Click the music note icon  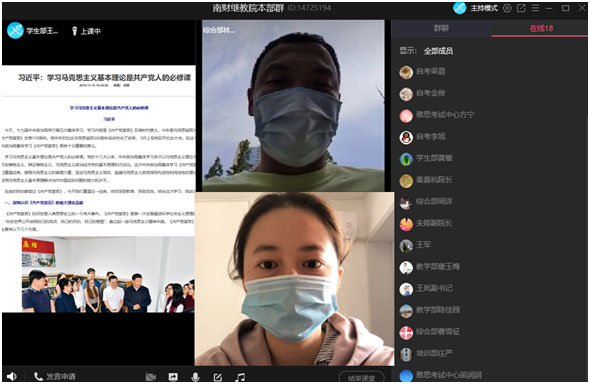tap(240, 376)
